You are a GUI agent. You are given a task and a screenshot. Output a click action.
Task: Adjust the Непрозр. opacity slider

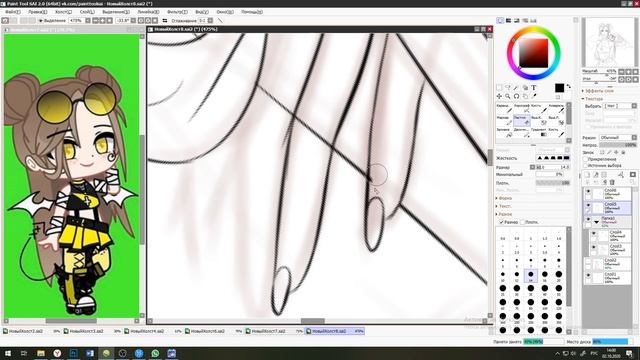pos(618,145)
